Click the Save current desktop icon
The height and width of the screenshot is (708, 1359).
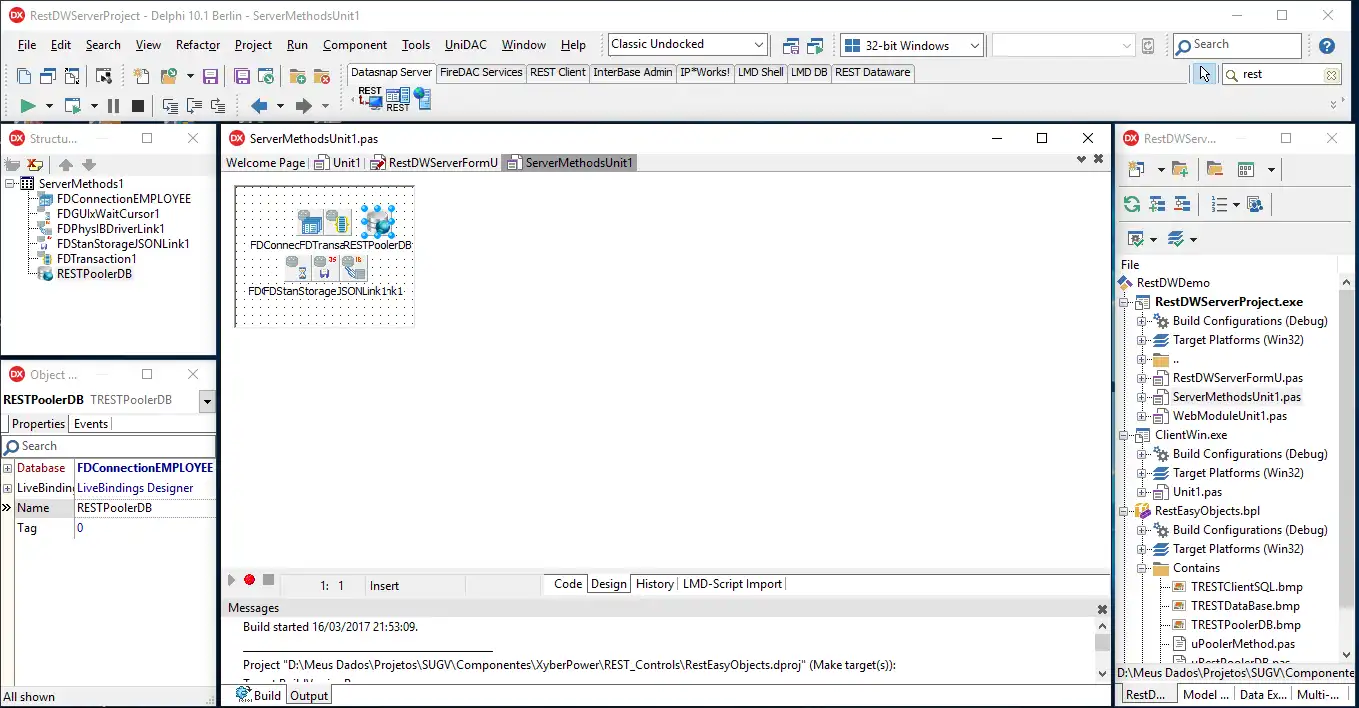point(791,45)
